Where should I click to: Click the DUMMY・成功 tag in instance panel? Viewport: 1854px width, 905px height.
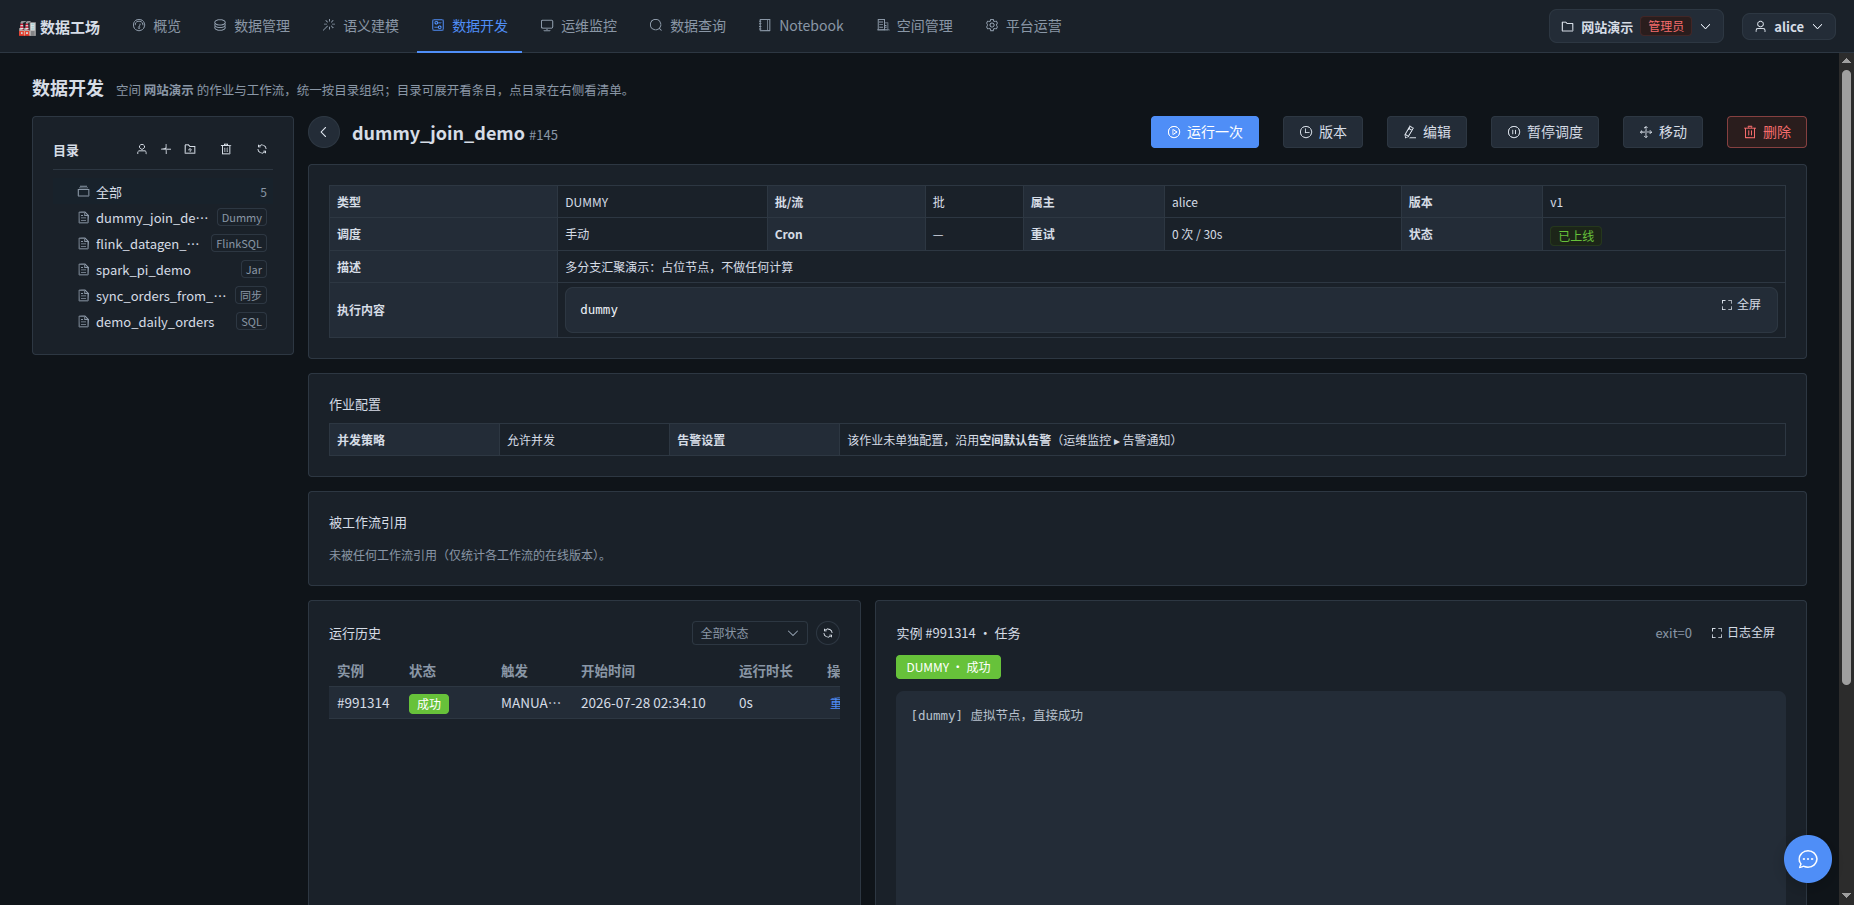pos(948,668)
